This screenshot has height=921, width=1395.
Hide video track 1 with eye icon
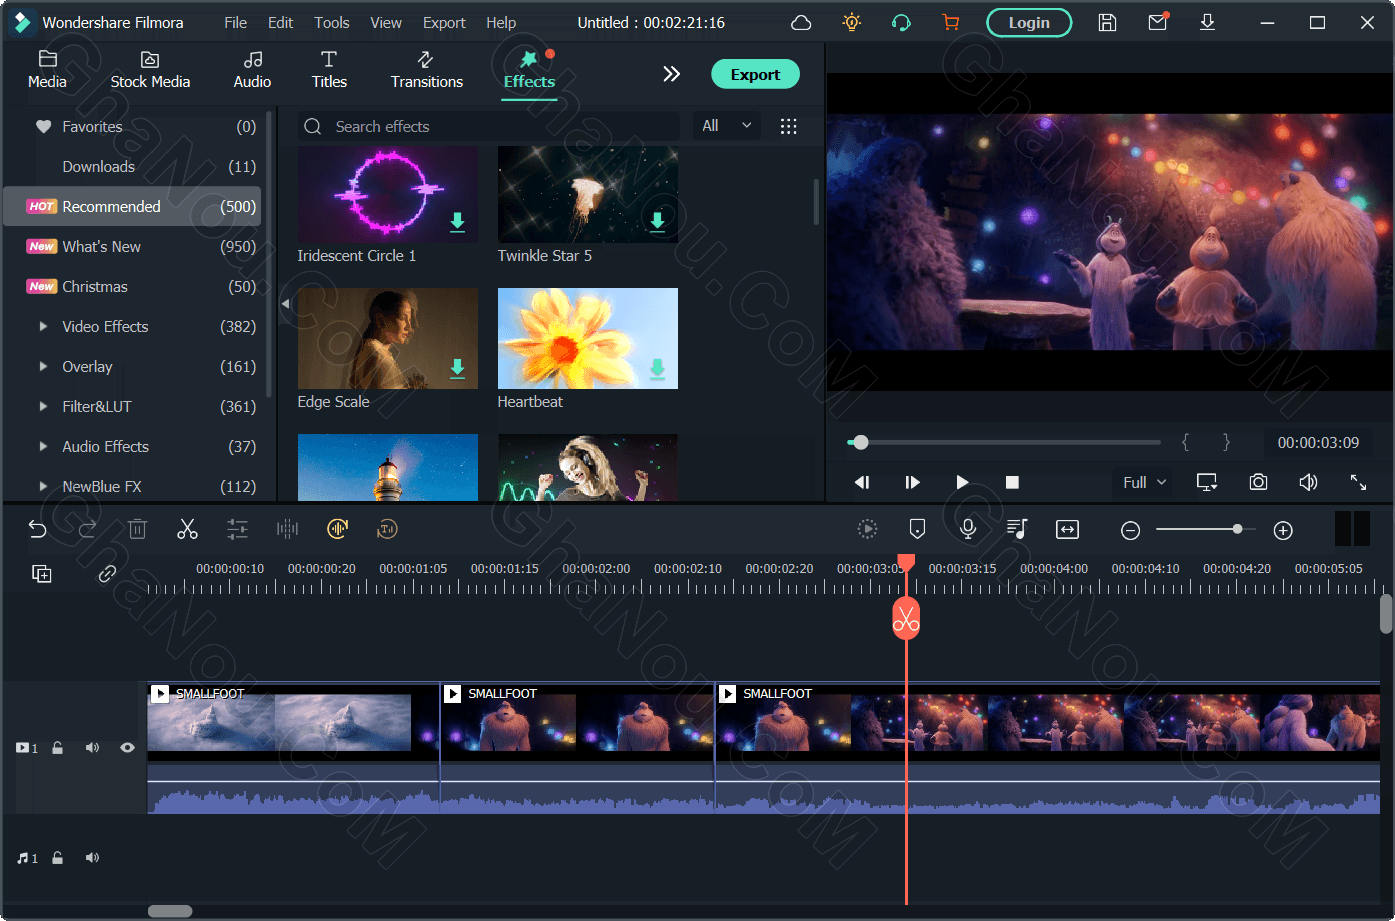pyautogui.click(x=127, y=748)
